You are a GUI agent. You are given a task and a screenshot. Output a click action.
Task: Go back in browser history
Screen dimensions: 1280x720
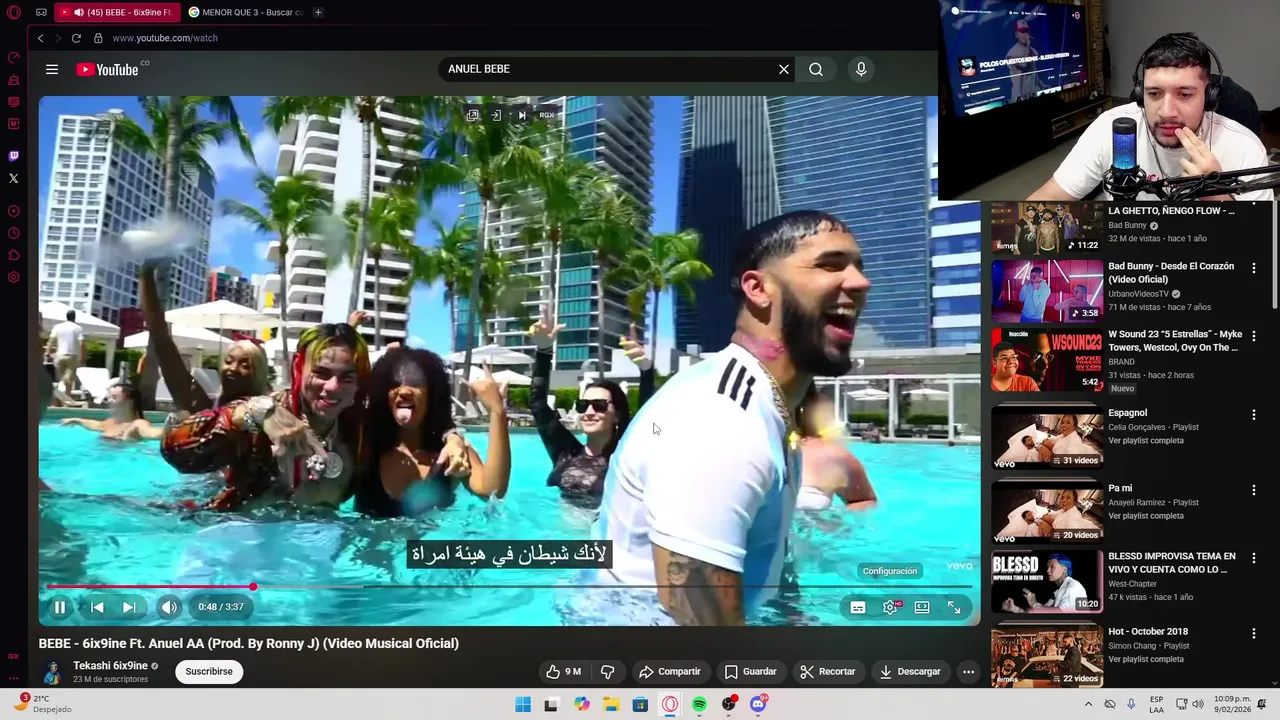click(x=40, y=38)
